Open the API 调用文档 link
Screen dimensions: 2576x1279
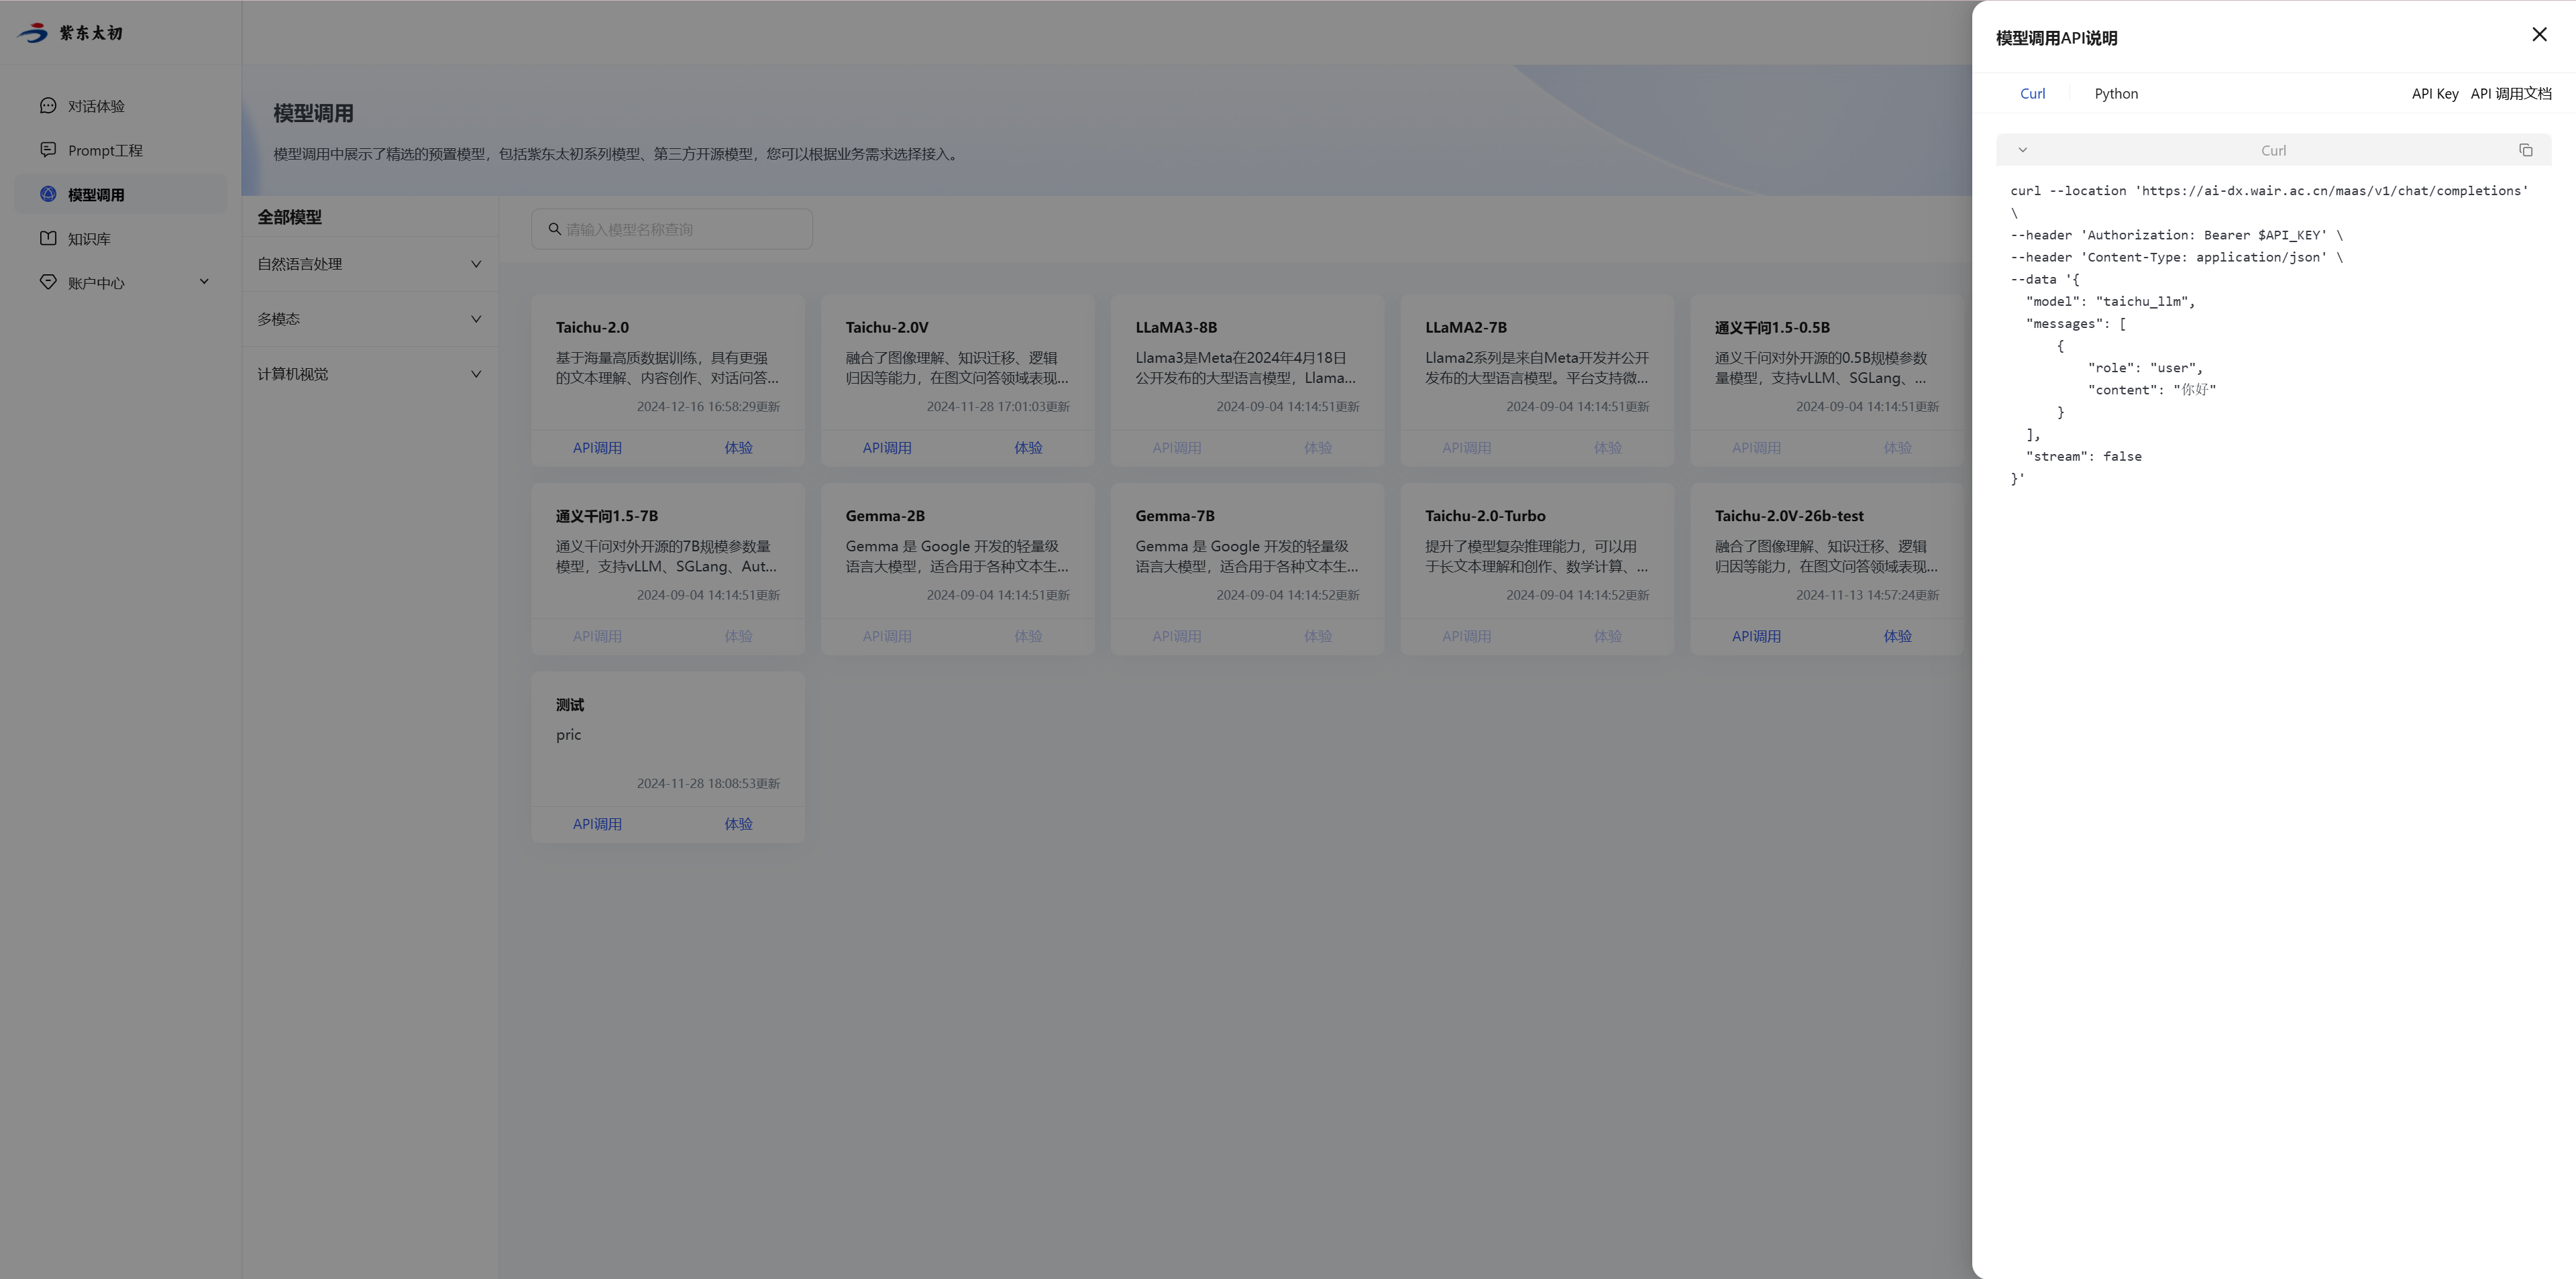pos(2510,94)
